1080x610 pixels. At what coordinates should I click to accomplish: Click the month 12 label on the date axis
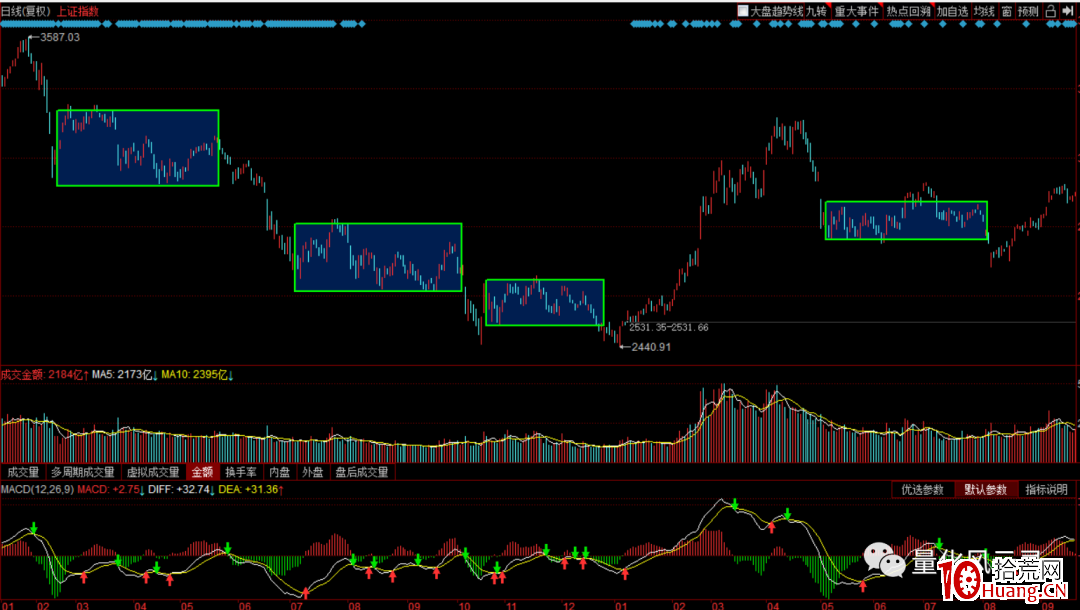click(x=569, y=606)
